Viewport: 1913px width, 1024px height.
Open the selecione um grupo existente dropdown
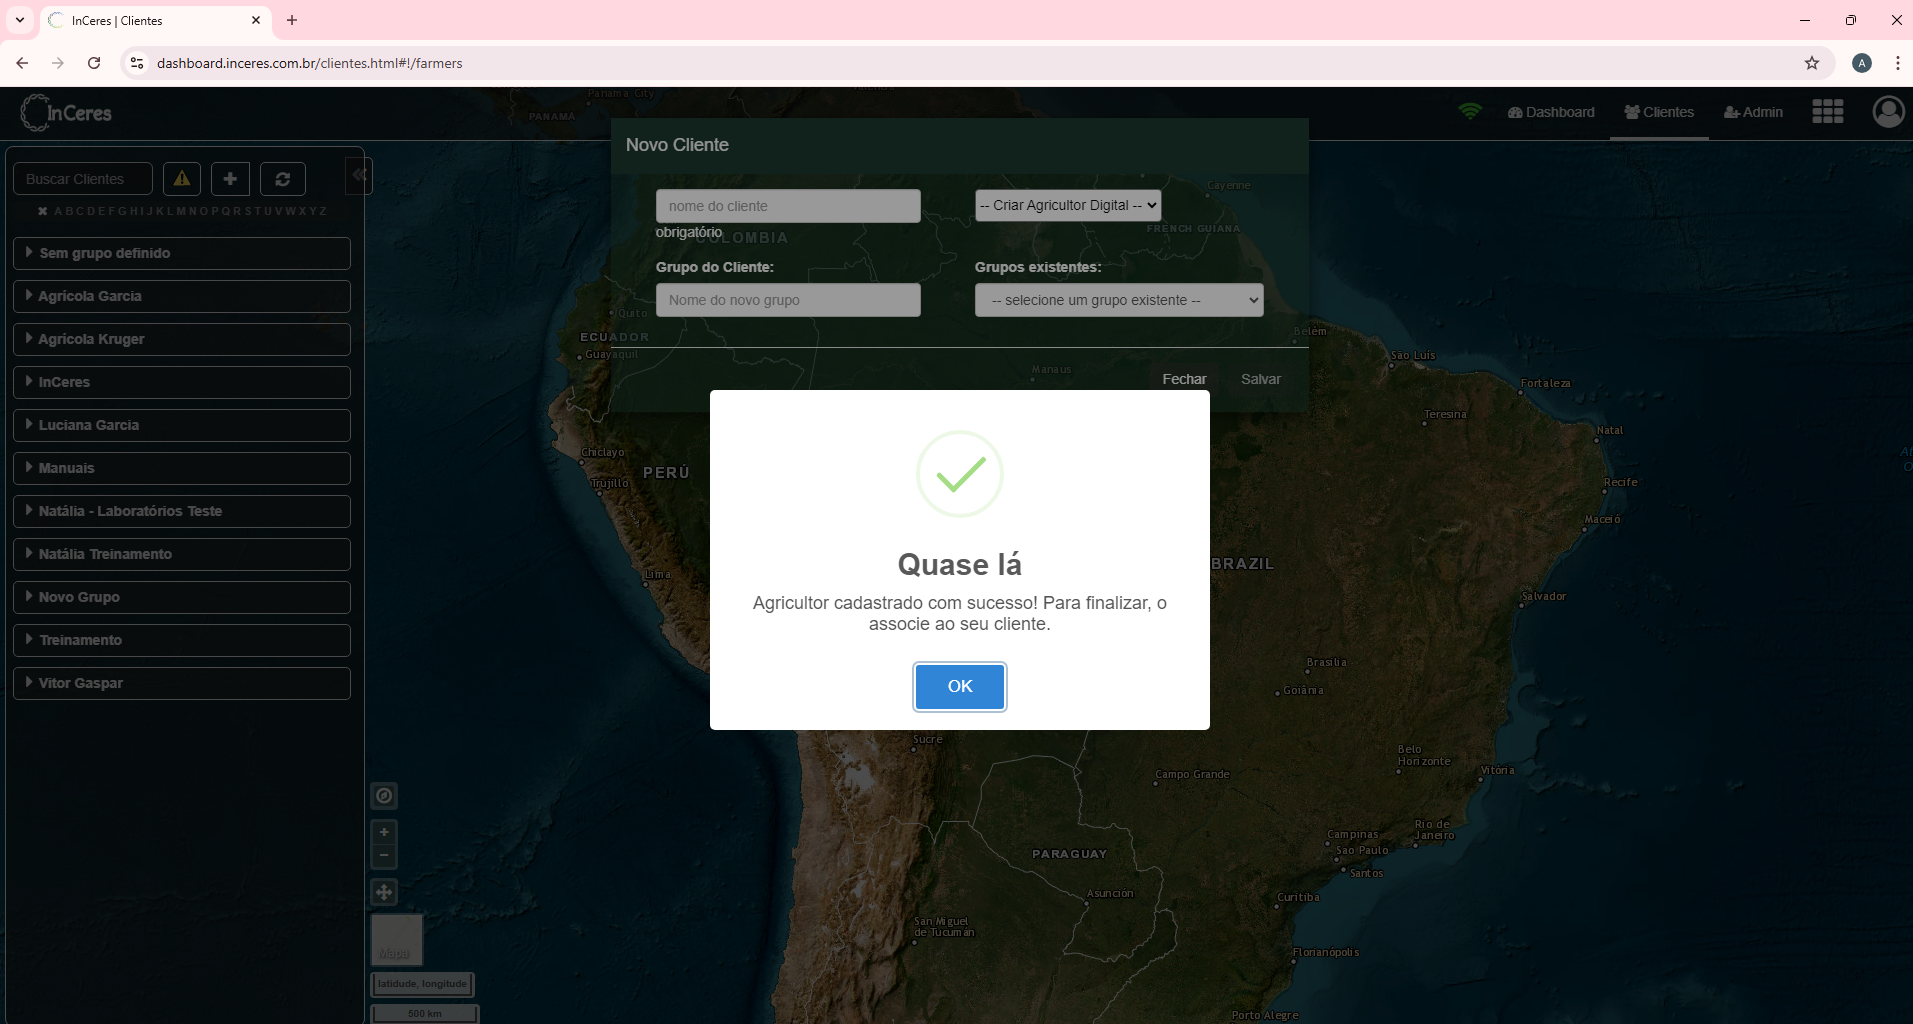[1119, 300]
